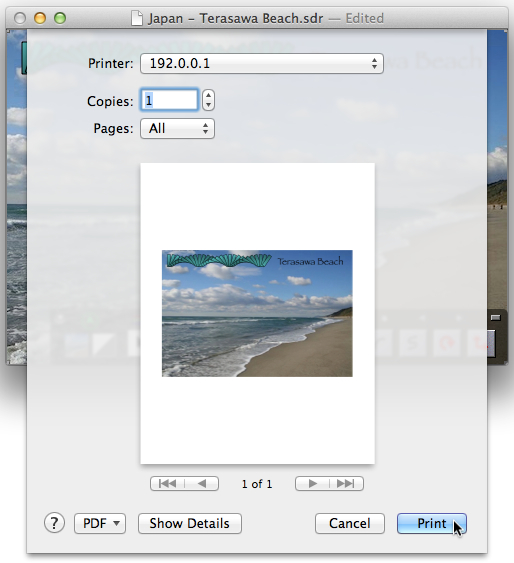514x563 pixels.
Task: Click the Edited label in title bar
Action: click(x=364, y=18)
